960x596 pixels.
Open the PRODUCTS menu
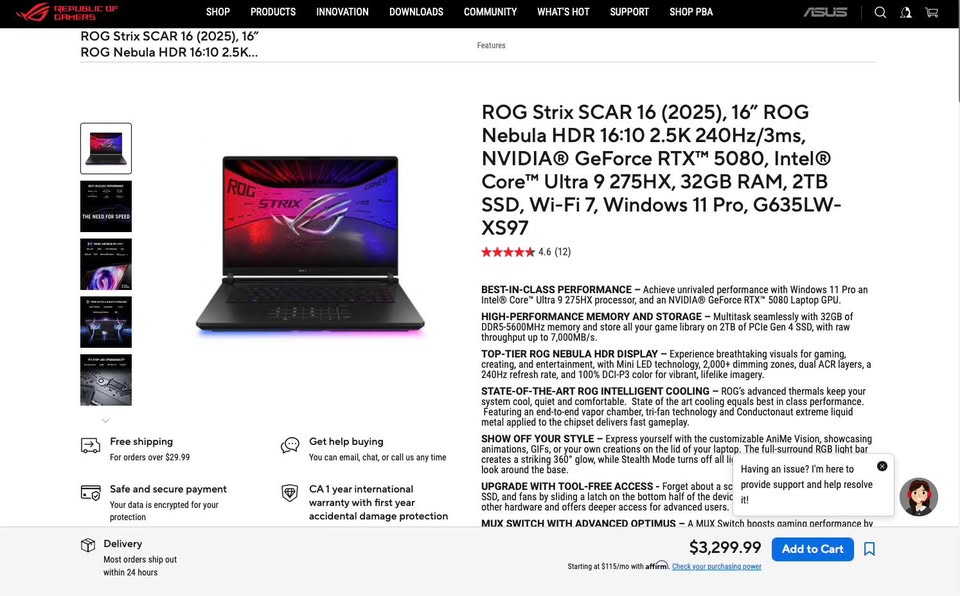pos(273,12)
